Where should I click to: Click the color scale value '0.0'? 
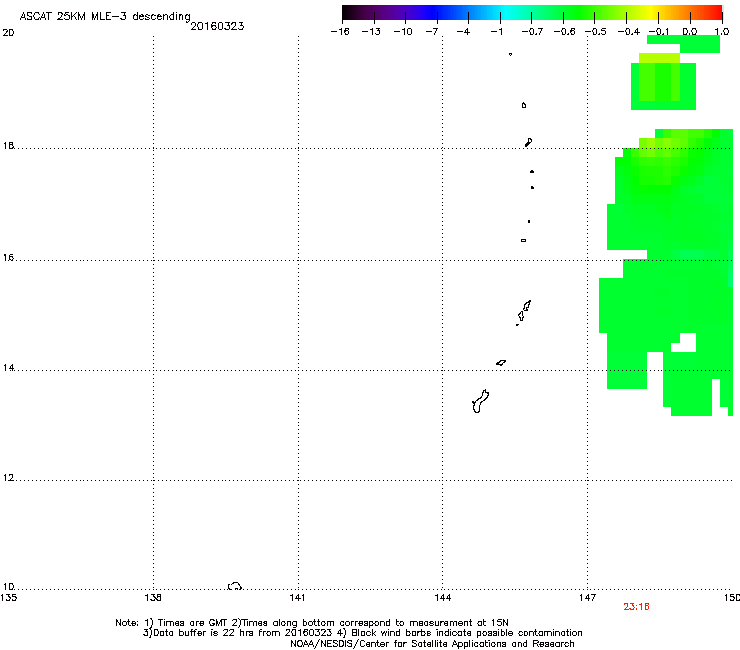(x=690, y=32)
